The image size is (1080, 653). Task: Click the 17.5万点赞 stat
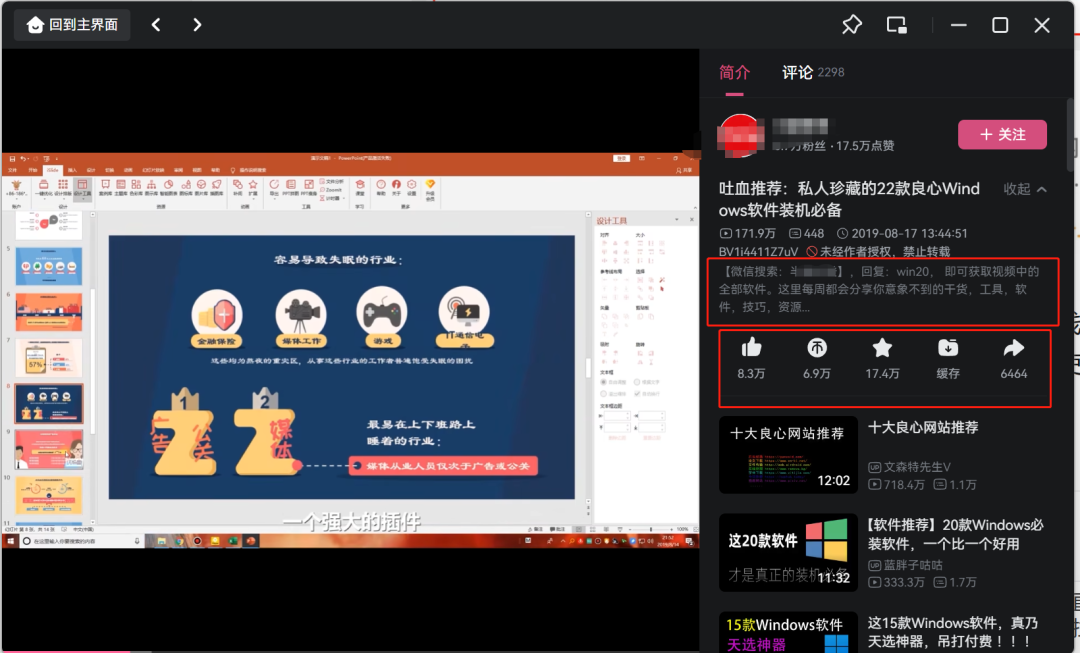(x=864, y=146)
